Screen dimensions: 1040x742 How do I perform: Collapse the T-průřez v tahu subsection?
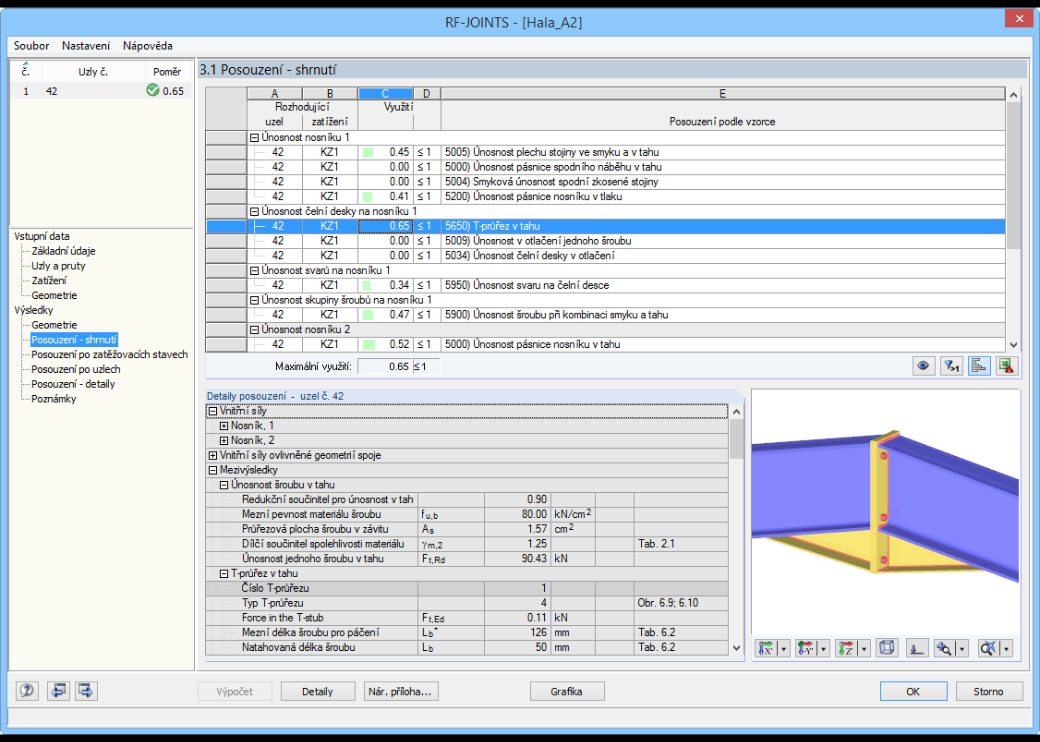pos(224,574)
